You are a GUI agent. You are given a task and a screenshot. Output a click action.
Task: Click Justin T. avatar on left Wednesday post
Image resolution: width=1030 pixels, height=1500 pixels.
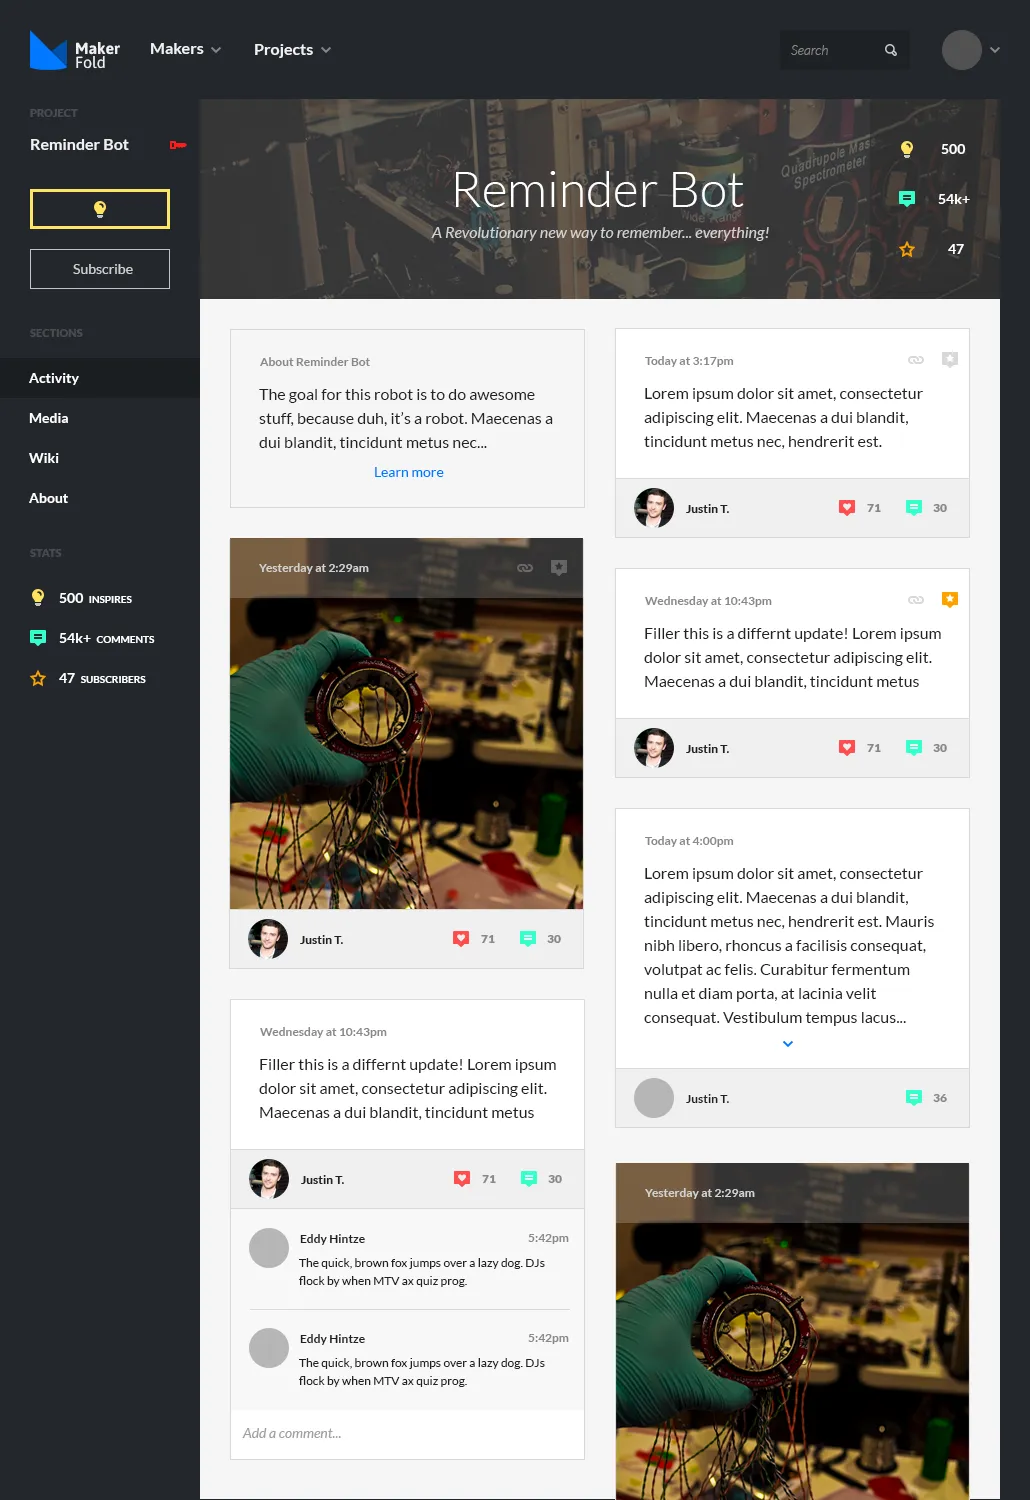(269, 1179)
